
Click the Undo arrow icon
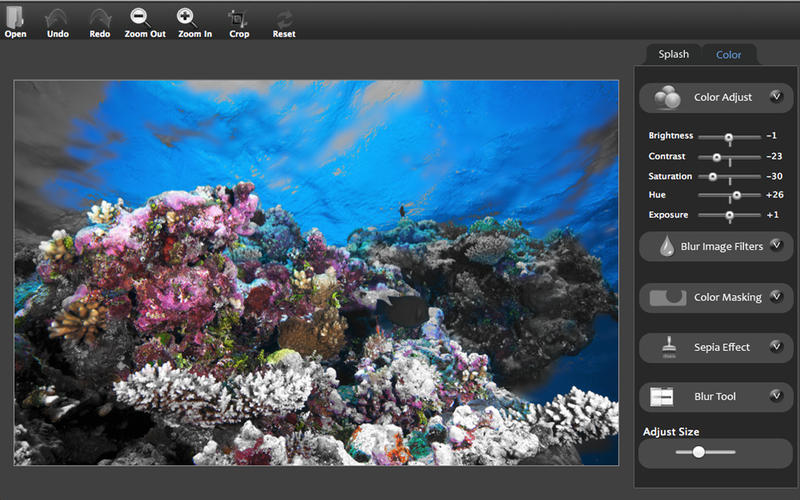[57, 18]
